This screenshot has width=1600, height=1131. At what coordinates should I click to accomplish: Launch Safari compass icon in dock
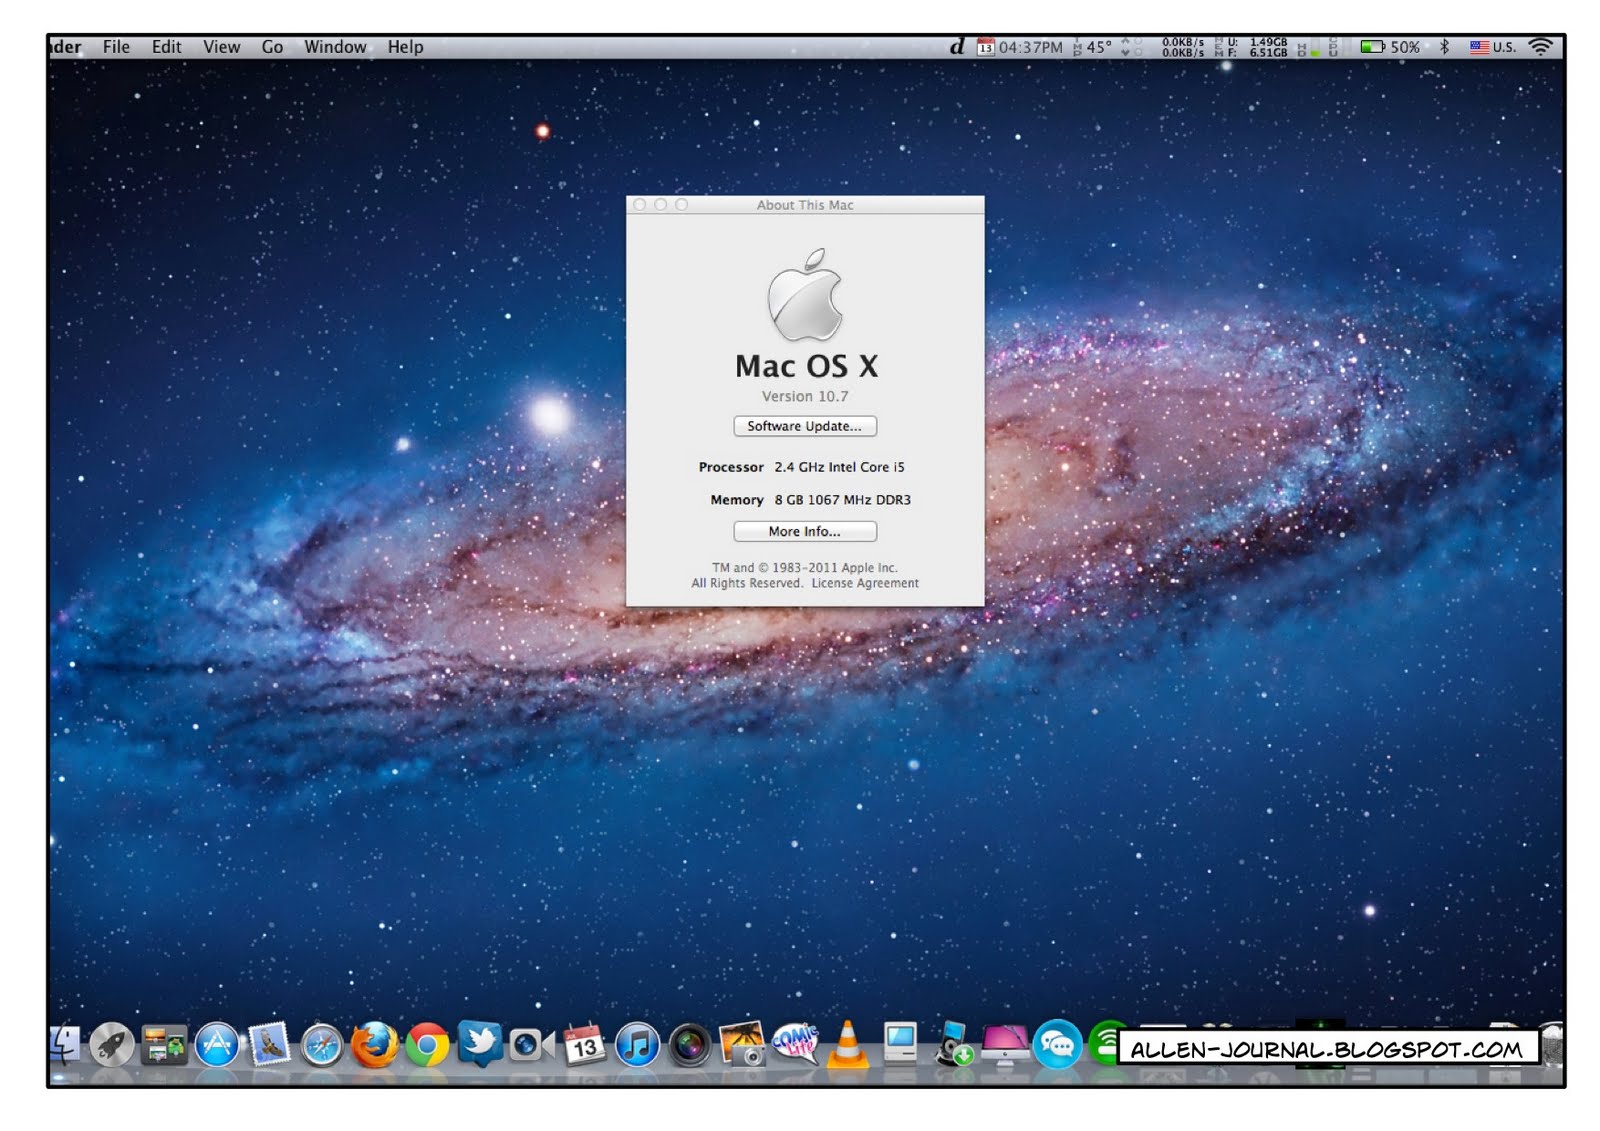tap(322, 1046)
